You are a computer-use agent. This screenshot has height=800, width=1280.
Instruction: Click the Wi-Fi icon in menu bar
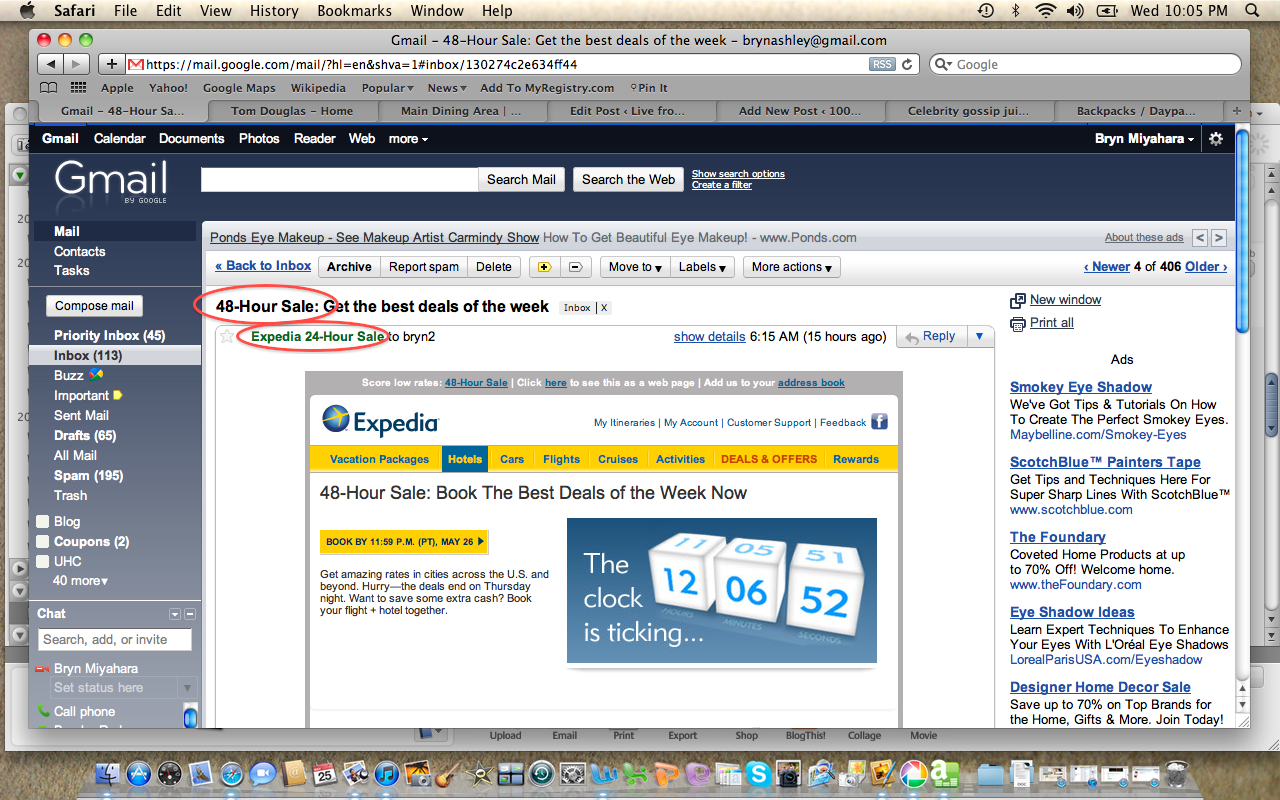tap(1046, 11)
